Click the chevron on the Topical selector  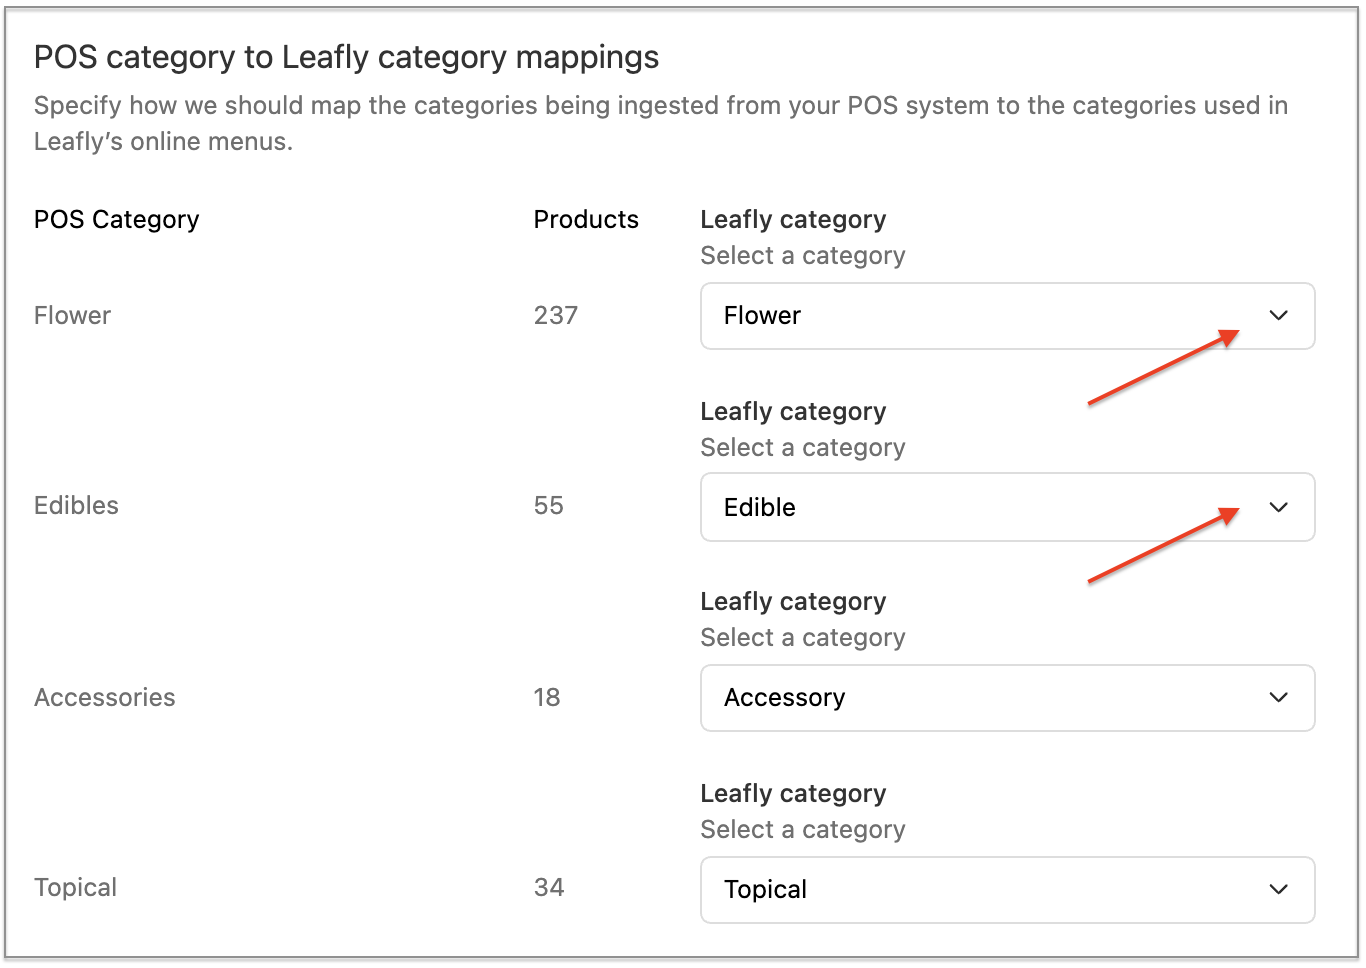pyautogui.click(x=1278, y=890)
